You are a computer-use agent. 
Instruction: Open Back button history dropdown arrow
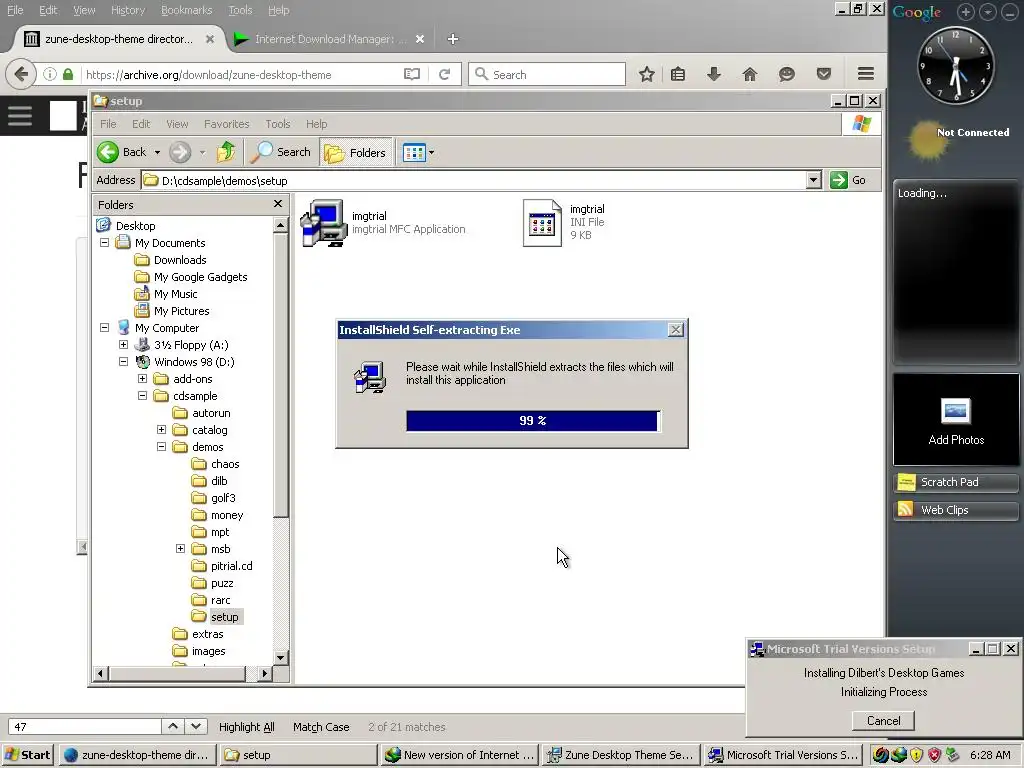(x=157, y=153)
